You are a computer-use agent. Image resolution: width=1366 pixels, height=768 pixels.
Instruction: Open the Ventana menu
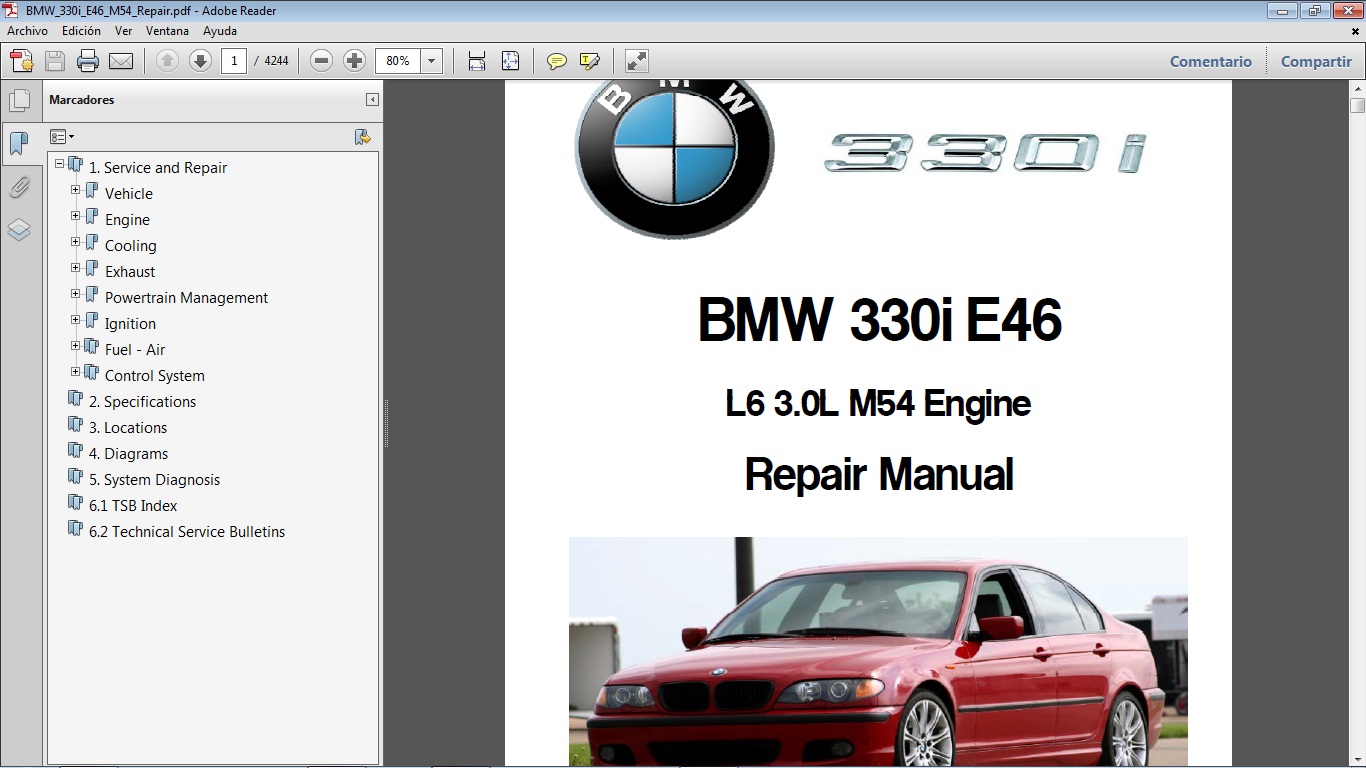(167, 31)
